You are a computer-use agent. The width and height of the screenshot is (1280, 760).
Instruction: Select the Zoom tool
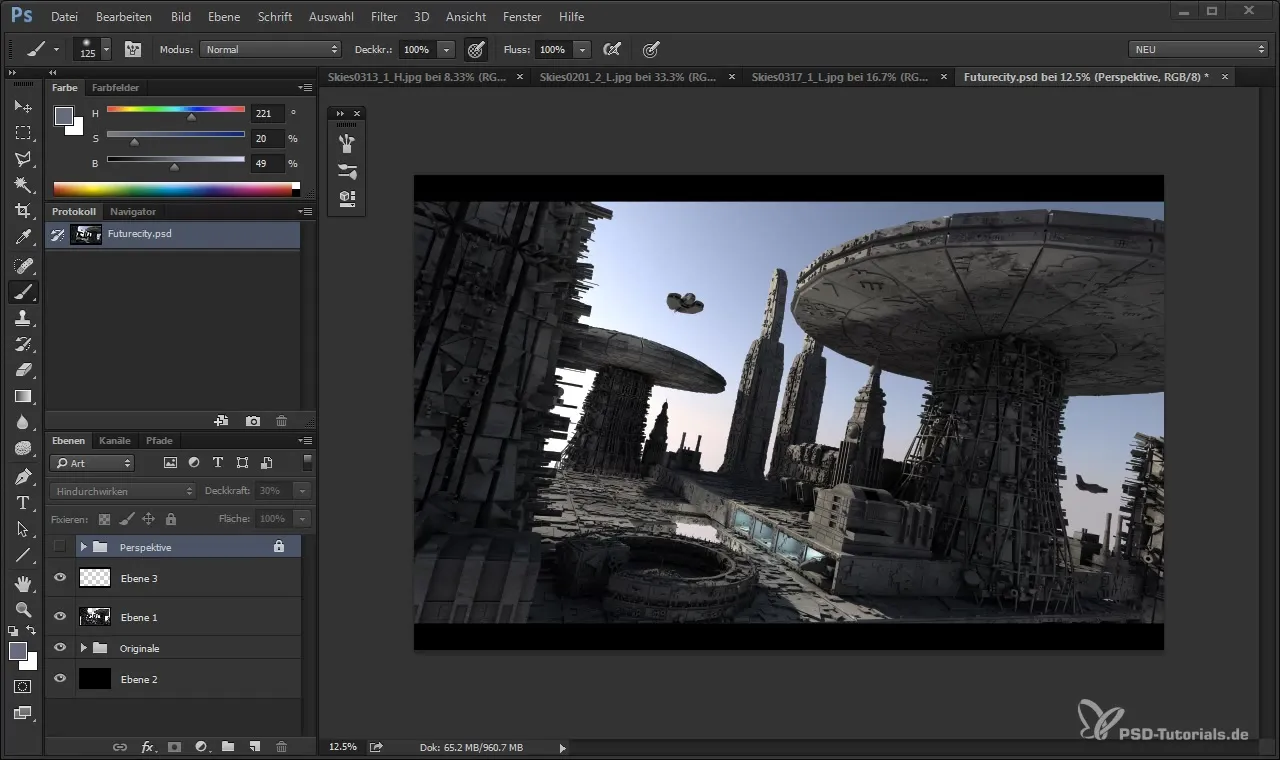[x=23, y=609]
